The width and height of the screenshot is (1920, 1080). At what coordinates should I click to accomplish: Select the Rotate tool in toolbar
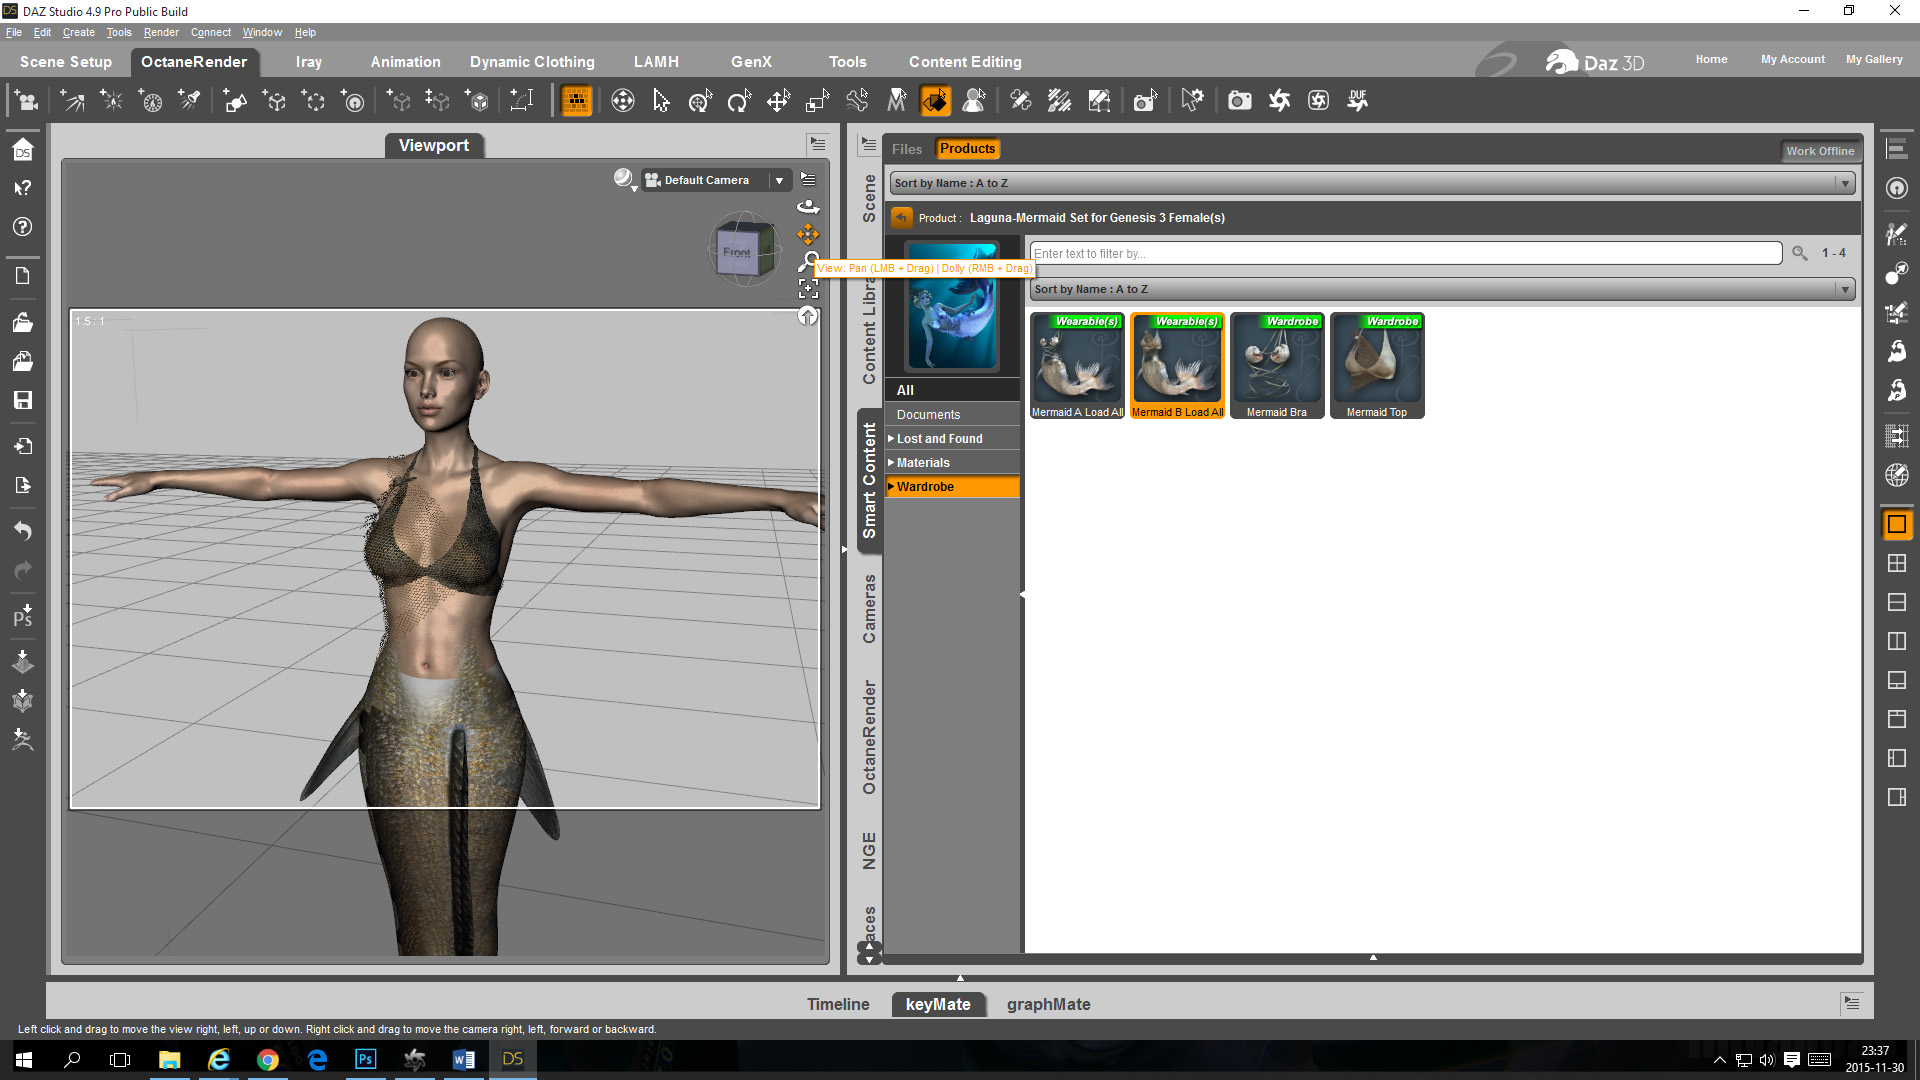[x=739, y=101]
